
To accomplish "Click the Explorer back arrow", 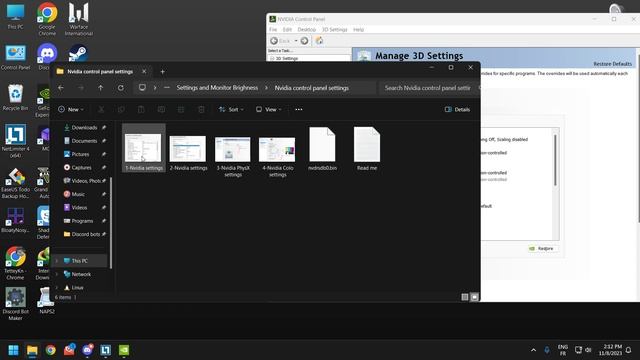I will (x=61, y=88).
